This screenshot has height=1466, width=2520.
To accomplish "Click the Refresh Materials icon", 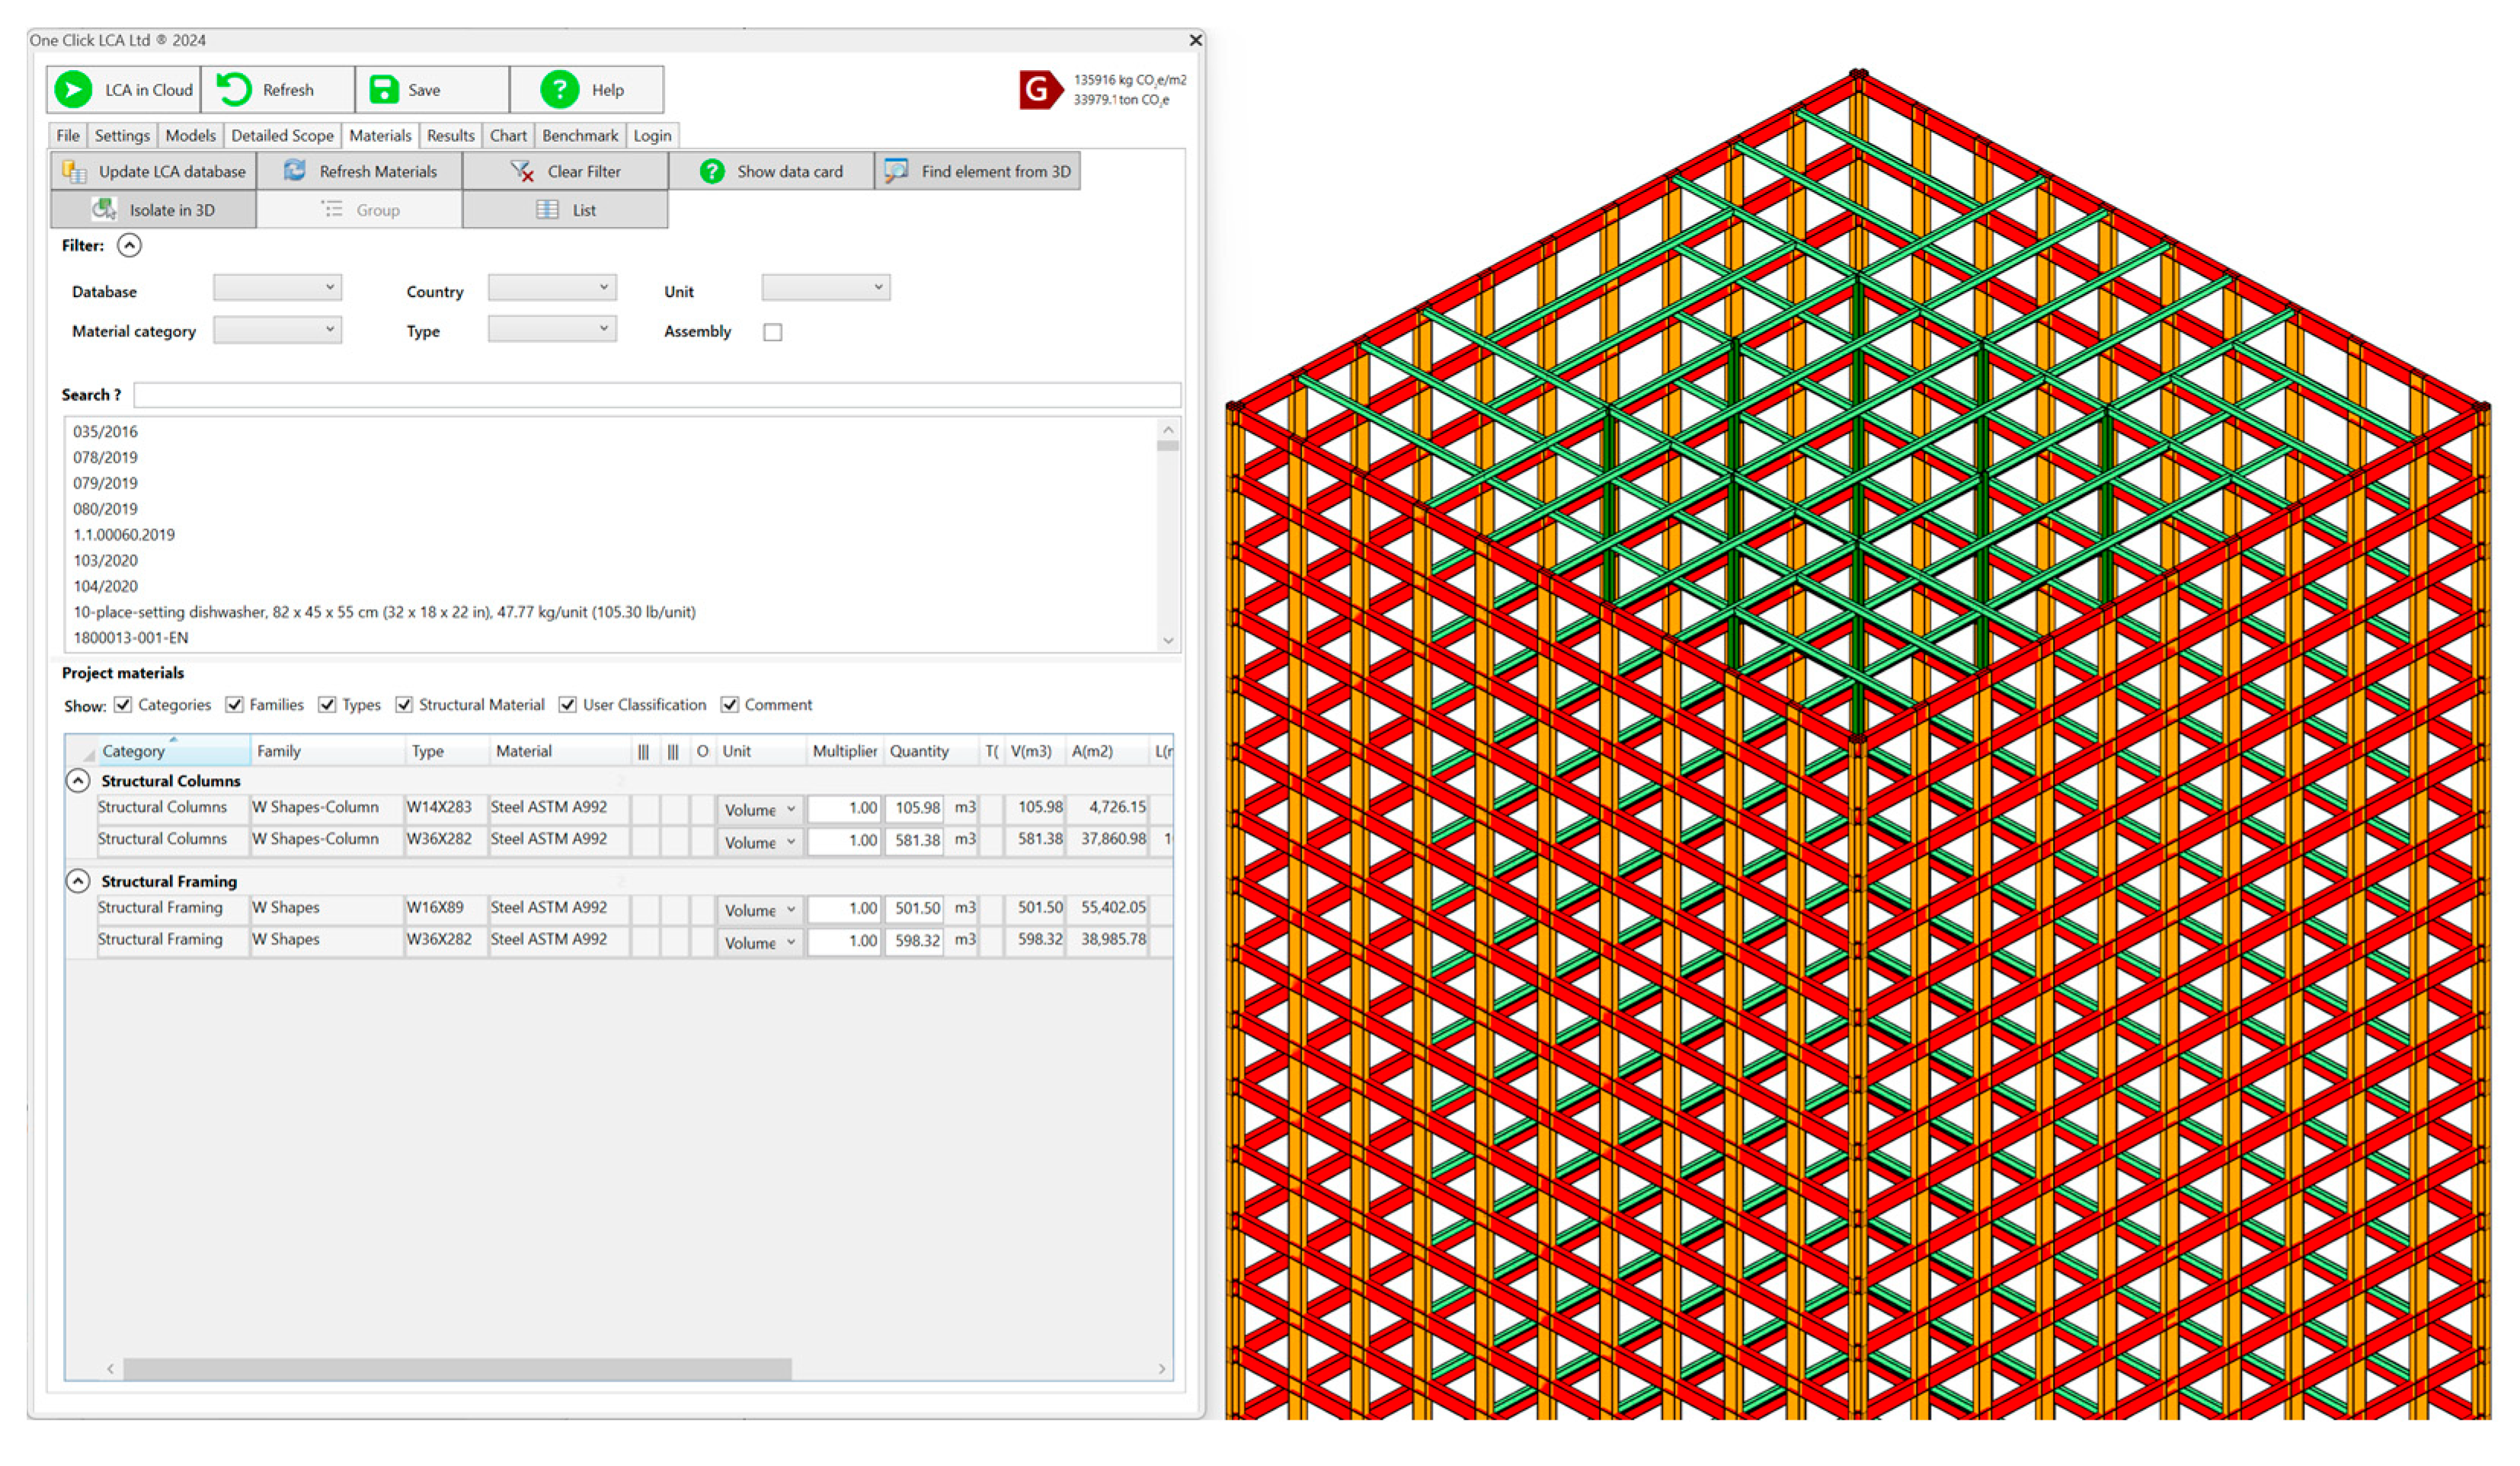I will coord(294,171).
